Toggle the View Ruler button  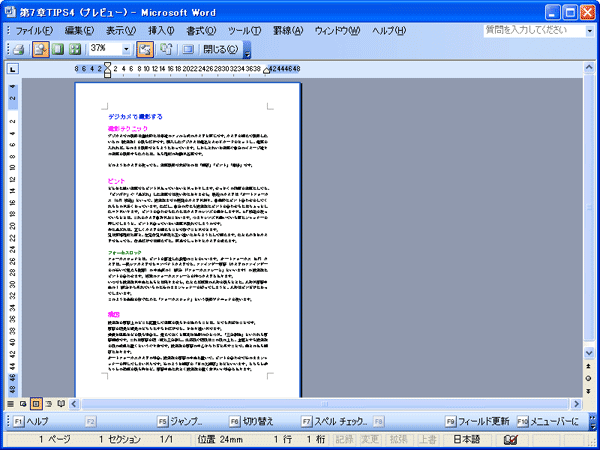(x=145, y=49)
